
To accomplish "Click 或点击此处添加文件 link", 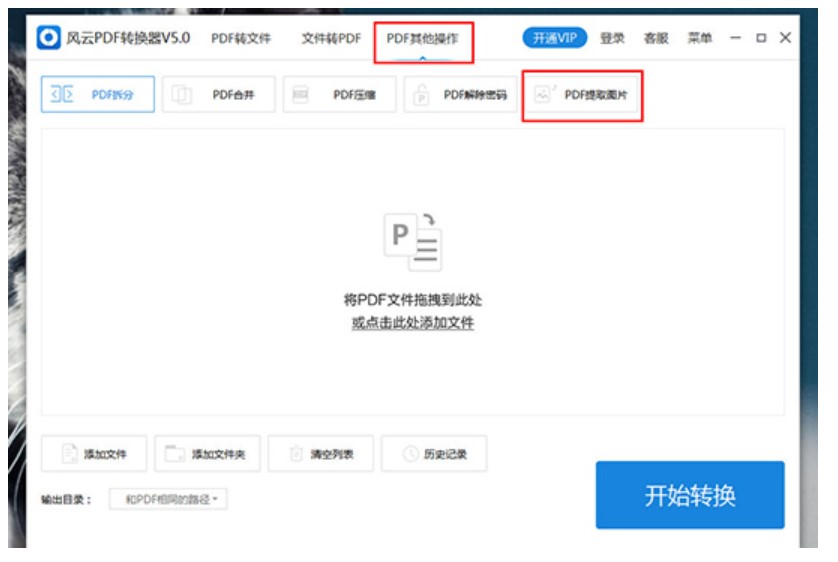I will (413, 323).
